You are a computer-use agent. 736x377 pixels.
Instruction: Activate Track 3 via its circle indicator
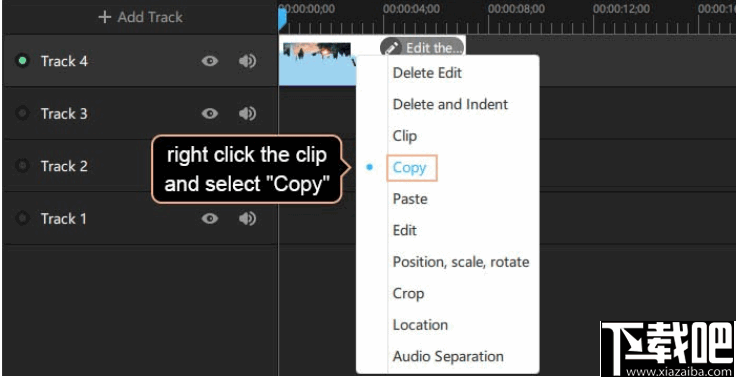coord(23,114)
